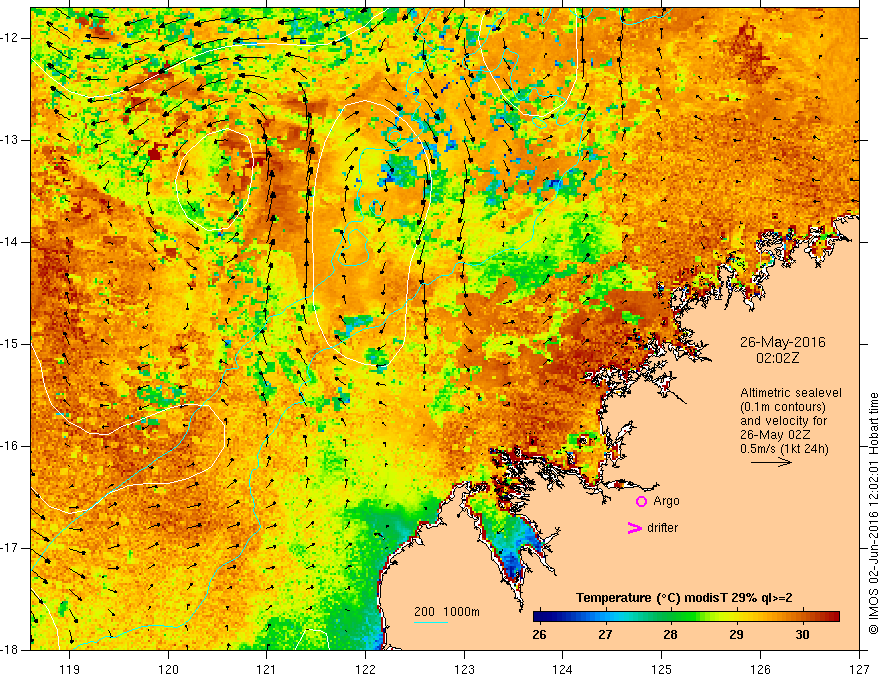Image resolution: width=880 pixels, height=680 pixels.
Task: Click the "200 1000m" depth contour label
Action: [447, 612]
